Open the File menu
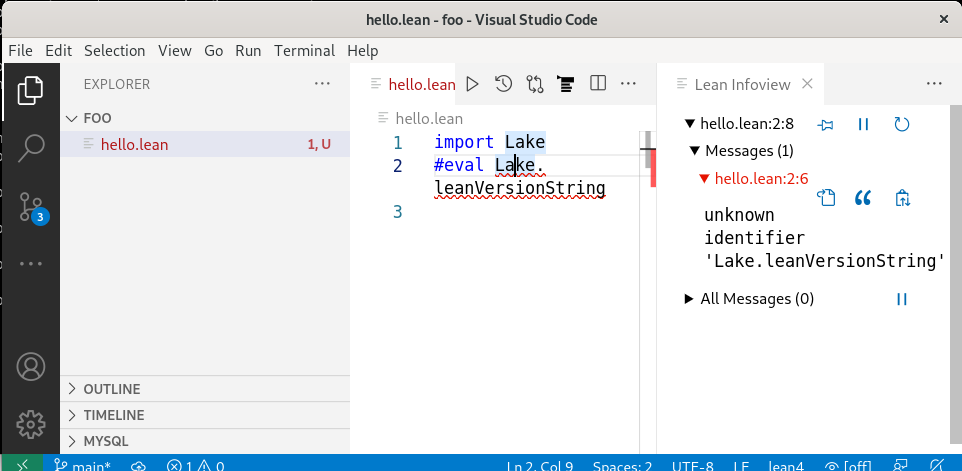The width and height of the screenshot is (962, 471). [x=20, y=50]
